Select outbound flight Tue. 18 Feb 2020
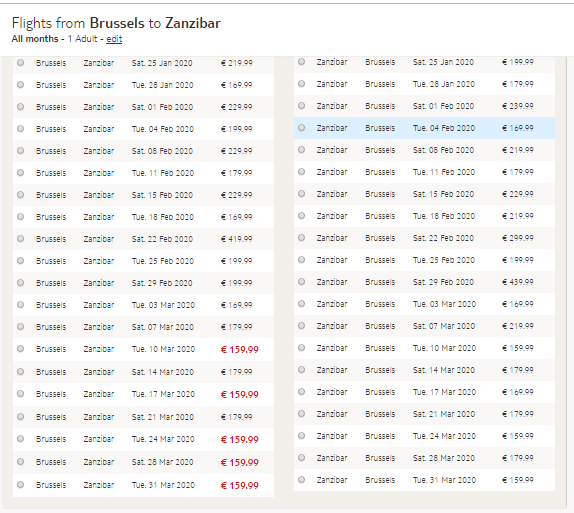Viewport: 574px width, 513px height. point(20,217)
